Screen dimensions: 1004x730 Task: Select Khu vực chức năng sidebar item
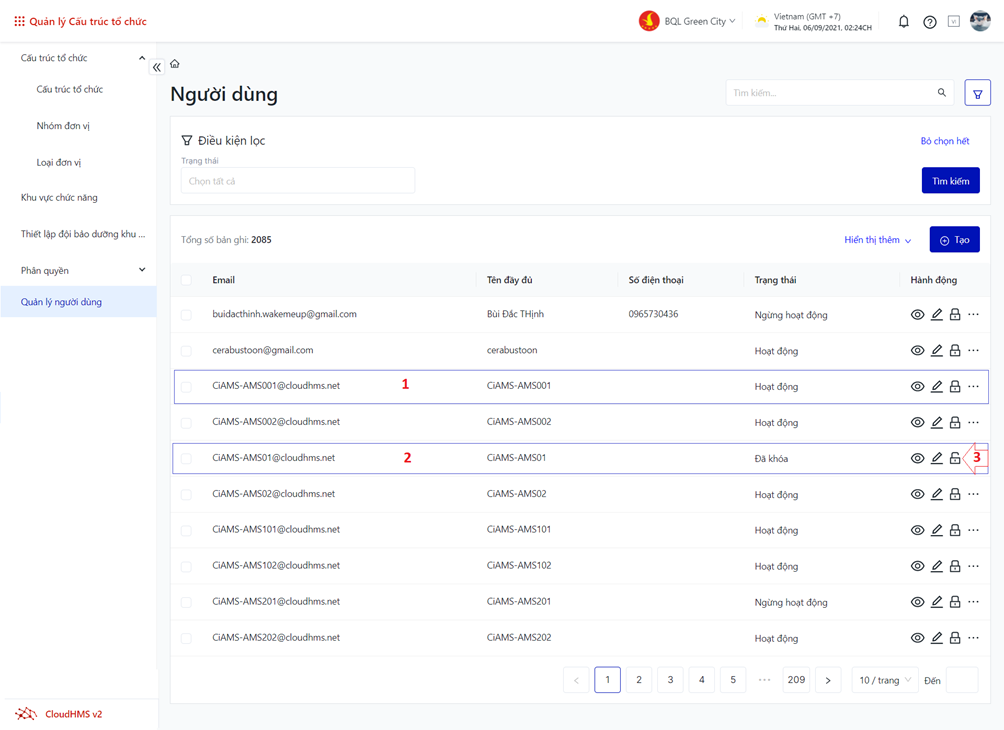click(x=59, y=198)
